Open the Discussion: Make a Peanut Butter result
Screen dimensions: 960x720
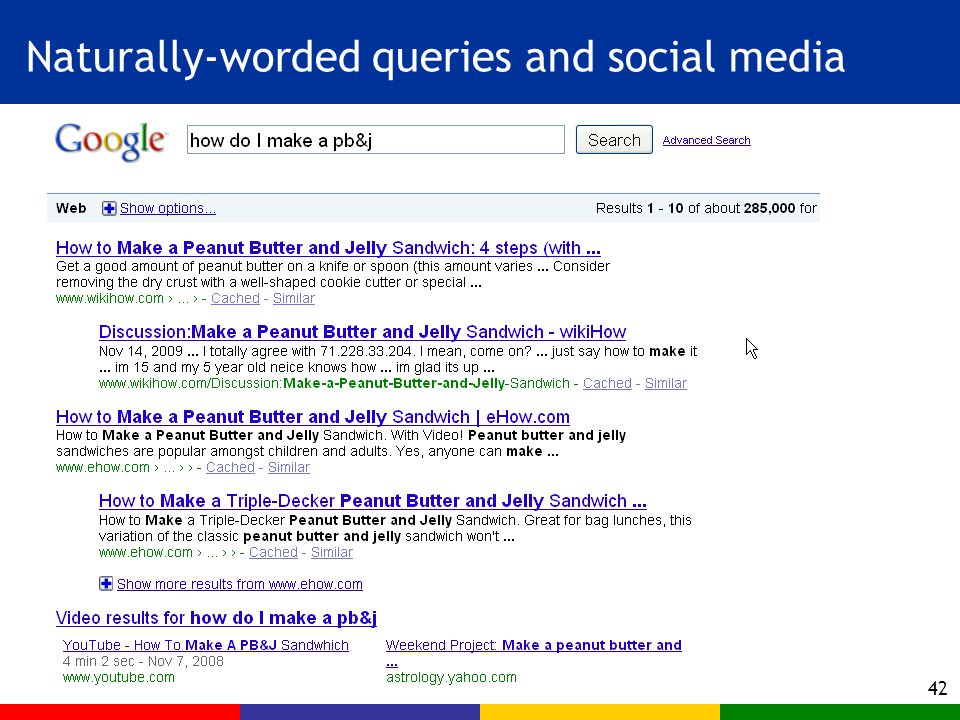pos(362,332)
